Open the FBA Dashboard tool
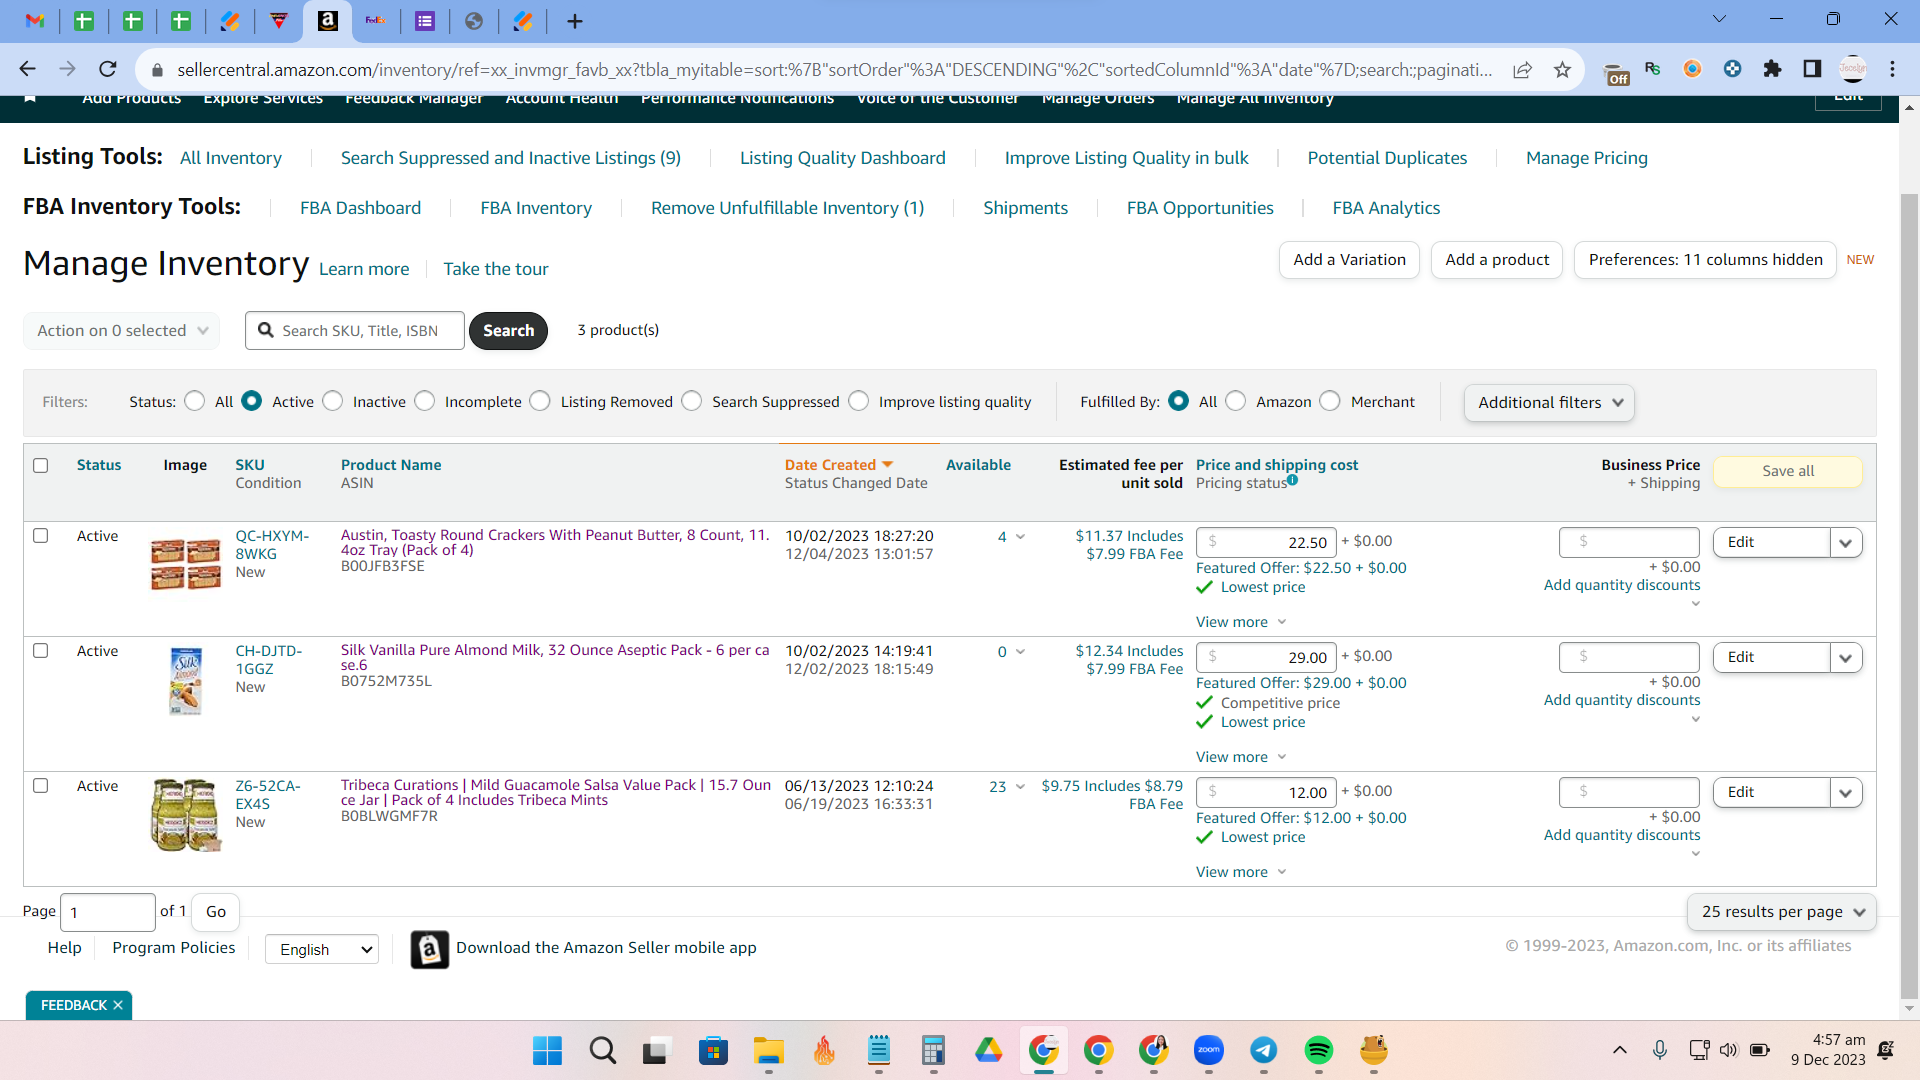This screenshot has height=1080, width=1920. [x=360, y=208]
